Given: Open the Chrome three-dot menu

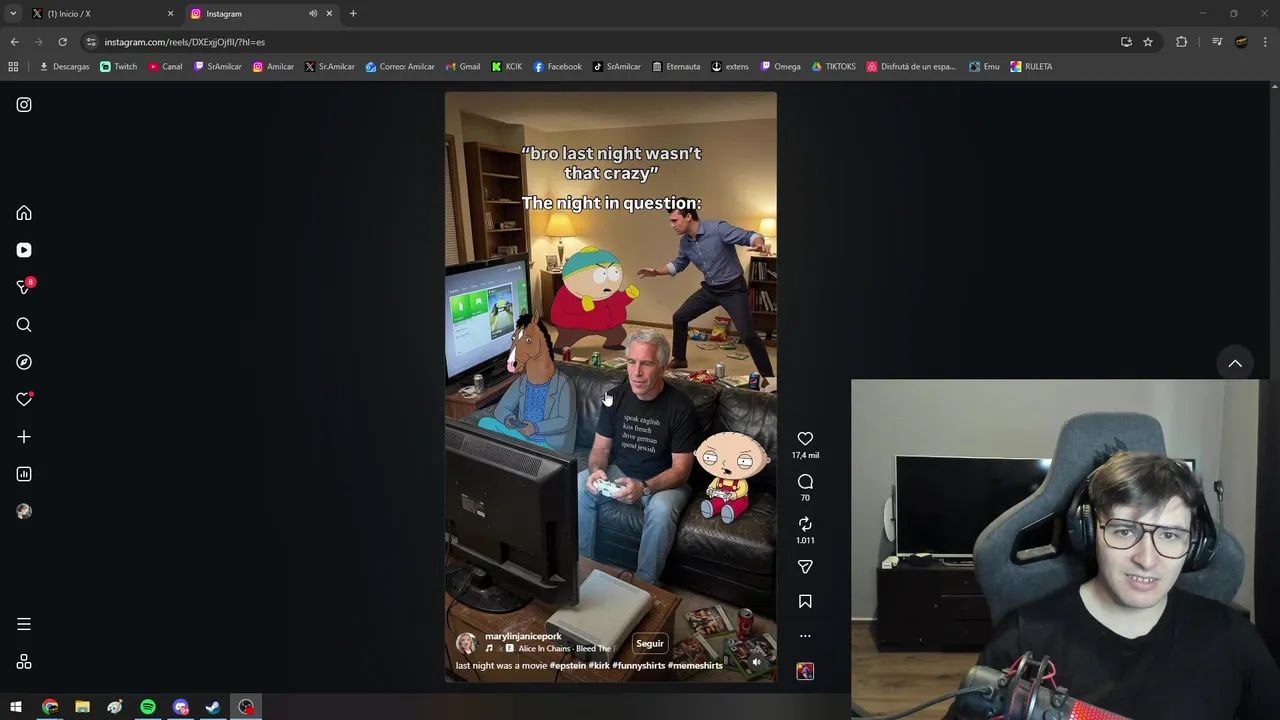Looking at the screenshot, I should (x=1266, y=42).
